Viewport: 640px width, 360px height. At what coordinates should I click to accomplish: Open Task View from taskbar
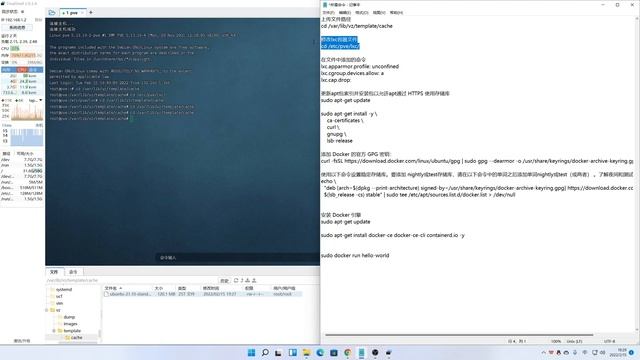(x=278, y=352)
